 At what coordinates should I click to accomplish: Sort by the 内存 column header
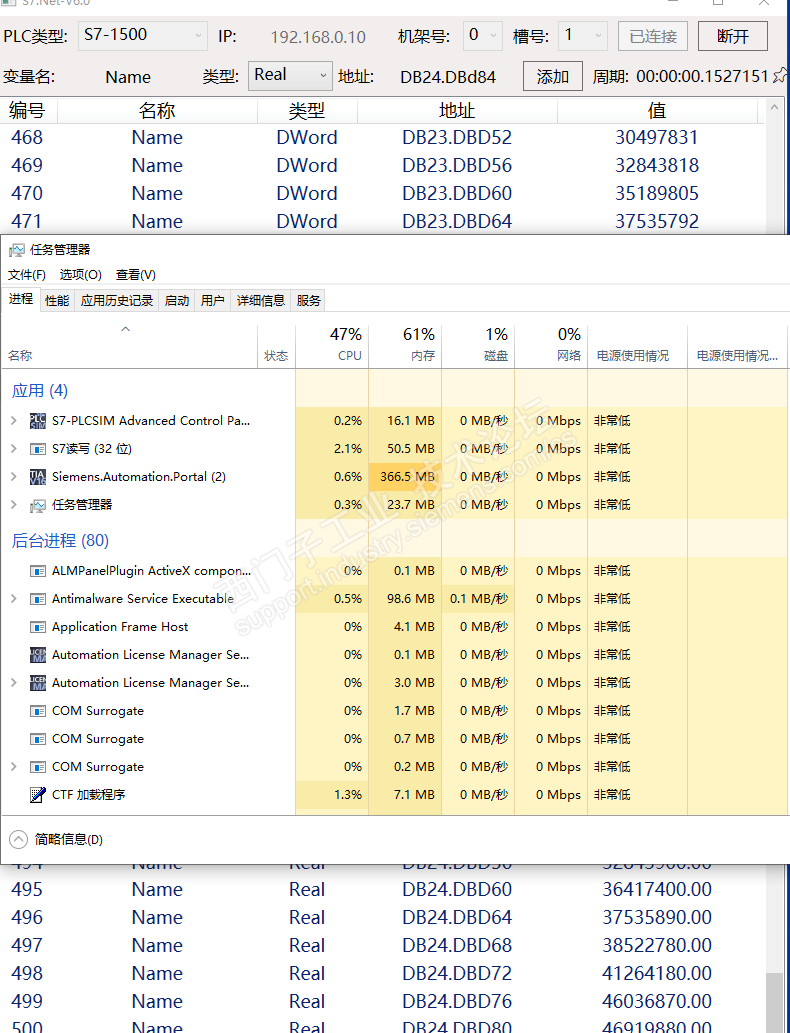pyautogui.click(x=405, y=345)
